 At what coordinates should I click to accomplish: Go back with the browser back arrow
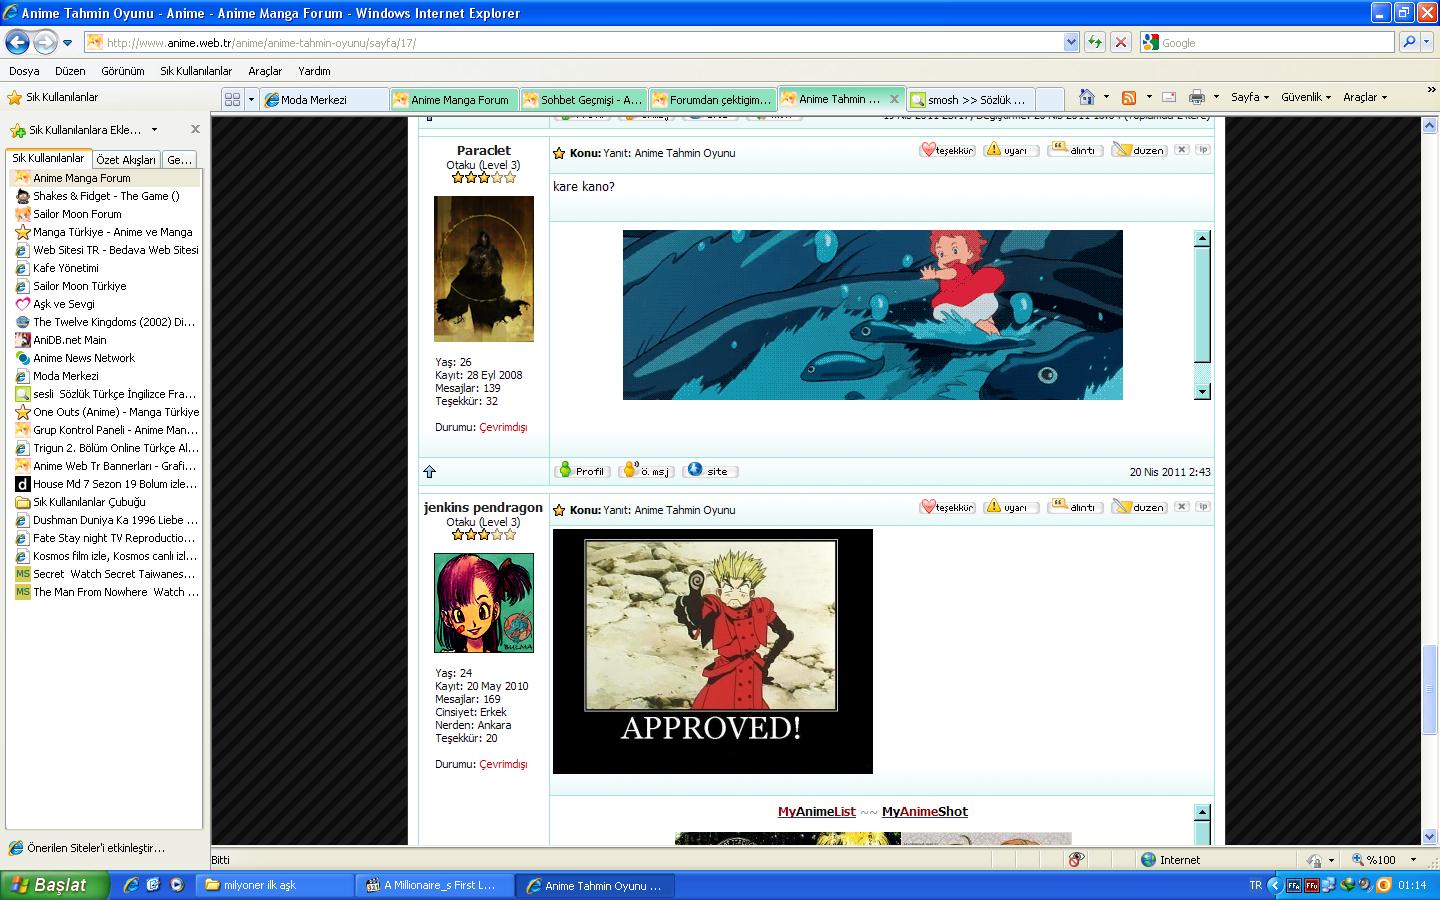(17, 42)
